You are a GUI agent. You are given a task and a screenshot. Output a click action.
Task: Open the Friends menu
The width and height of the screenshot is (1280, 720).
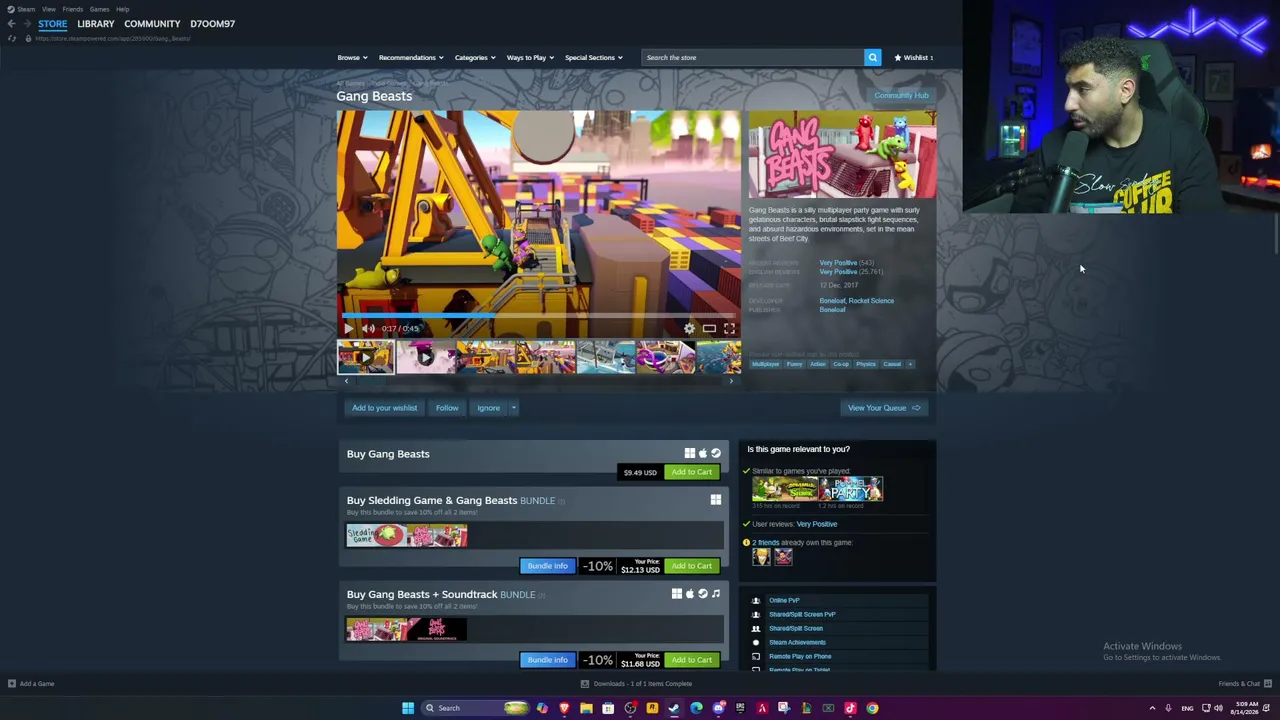(x=72, y=9)
